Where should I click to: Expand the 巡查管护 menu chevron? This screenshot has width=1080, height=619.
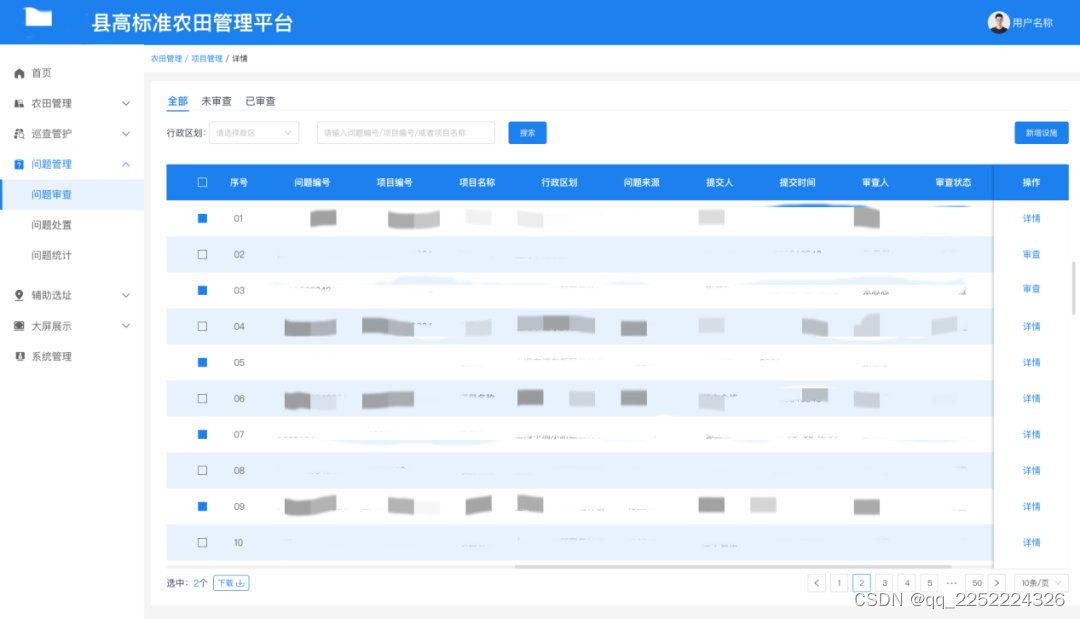pos(126,134)
